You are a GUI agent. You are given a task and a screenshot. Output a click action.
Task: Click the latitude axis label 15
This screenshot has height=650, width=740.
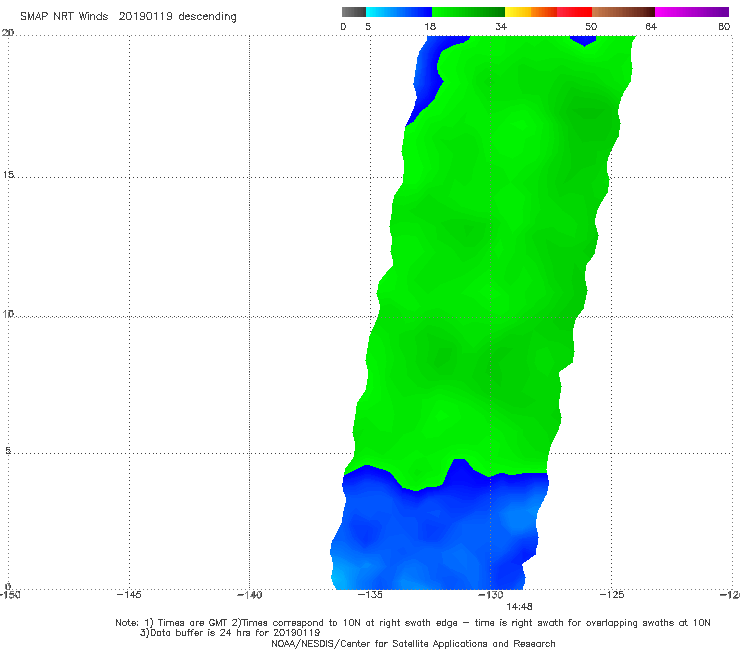[x=8, y=175]
